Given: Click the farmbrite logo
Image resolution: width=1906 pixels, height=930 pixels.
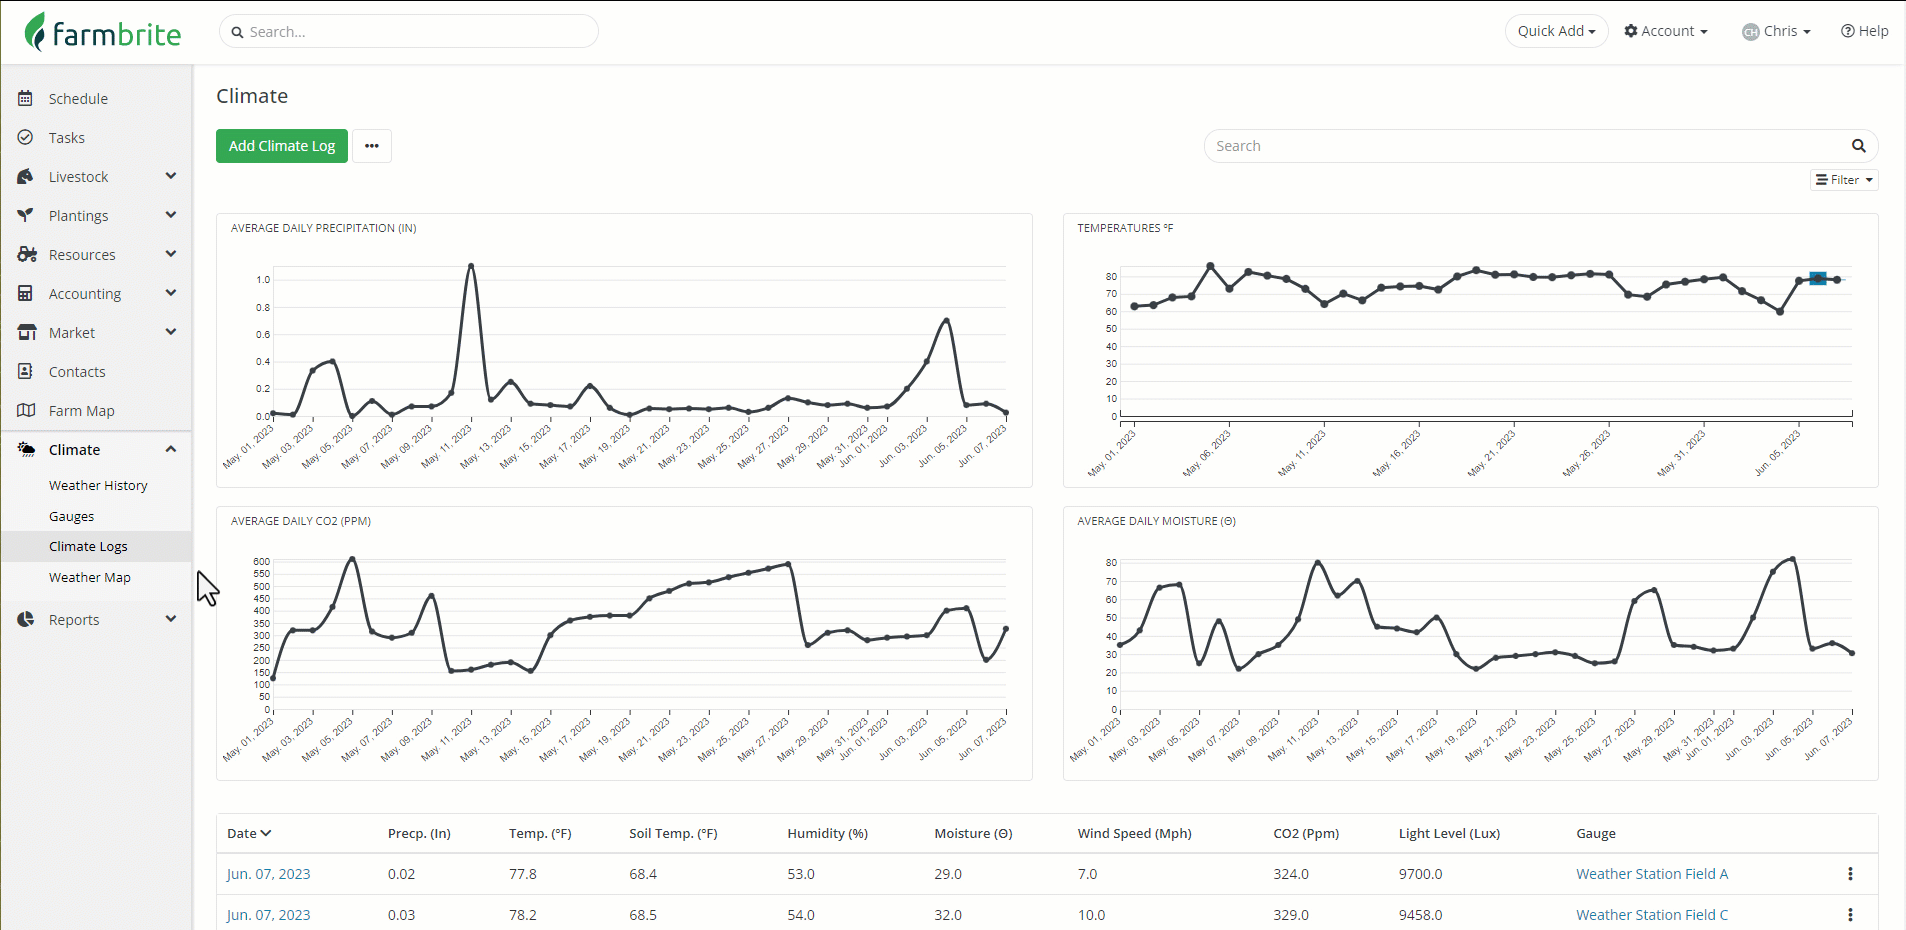Looking at the screenshot, I should 103,33.
